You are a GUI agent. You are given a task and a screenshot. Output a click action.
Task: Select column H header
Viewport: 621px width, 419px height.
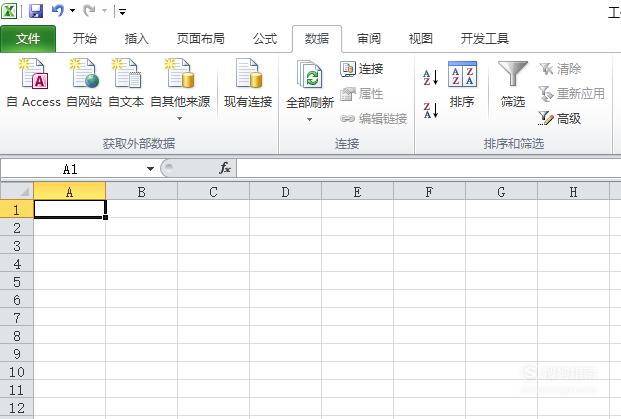pyautogui.click(x=573, y=192)
